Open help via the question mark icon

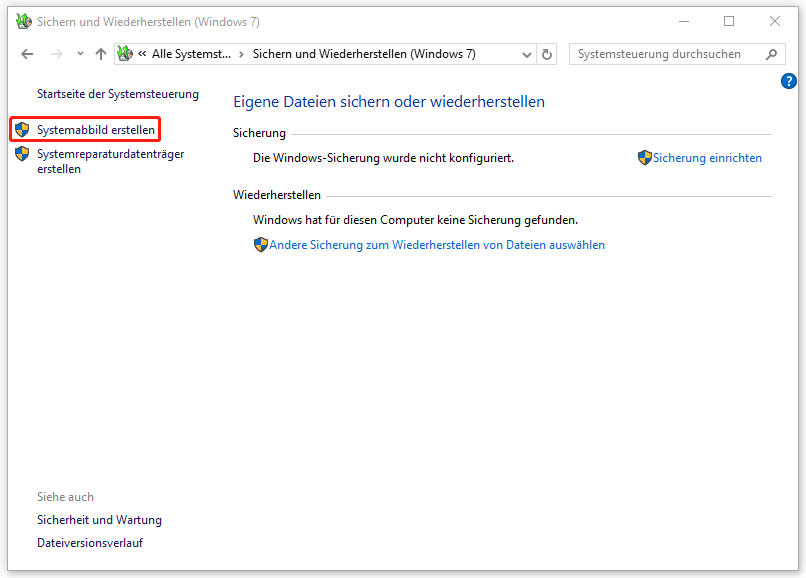[788, 81]
